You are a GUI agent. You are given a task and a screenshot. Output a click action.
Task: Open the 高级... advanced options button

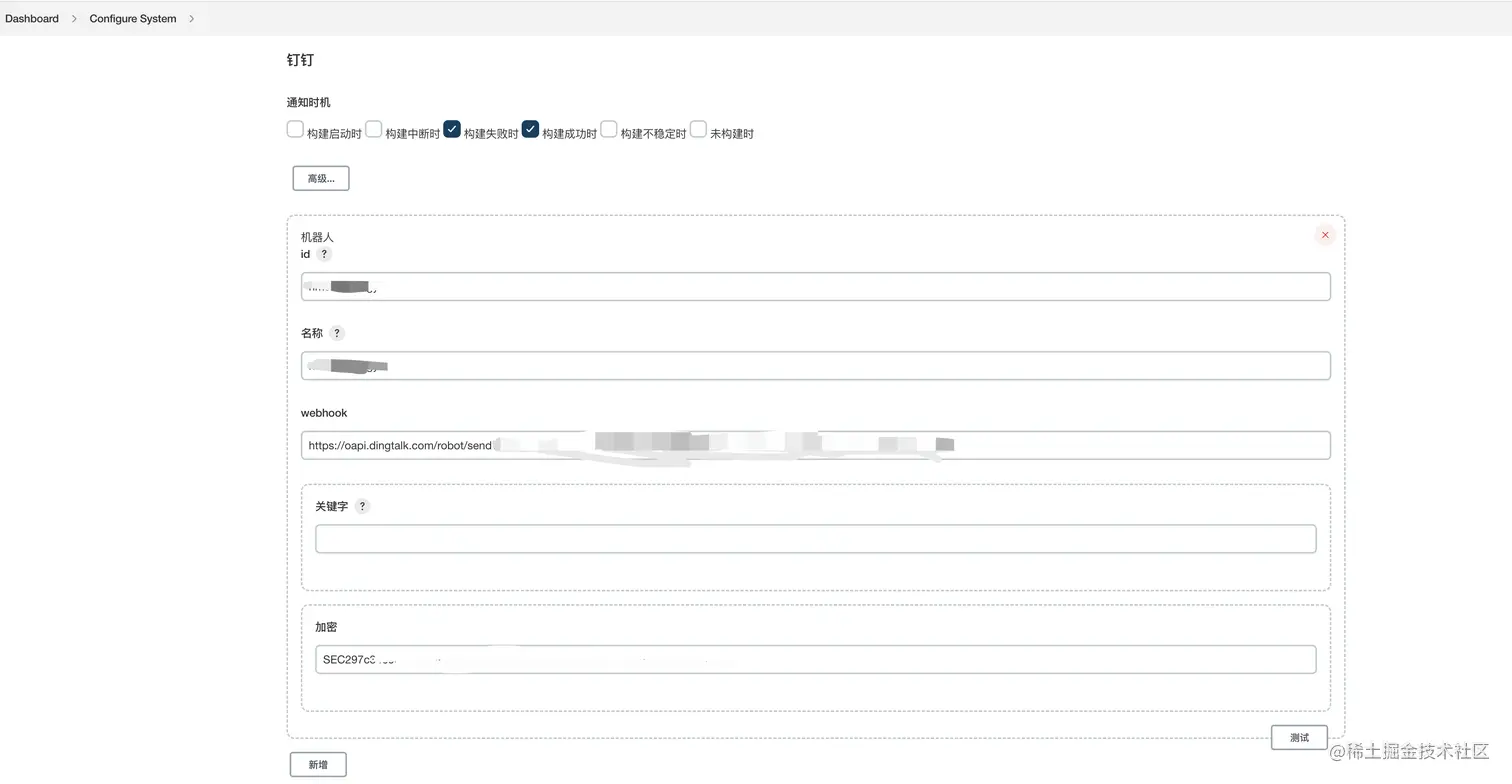pyautogui.click(x=321, y=178)
